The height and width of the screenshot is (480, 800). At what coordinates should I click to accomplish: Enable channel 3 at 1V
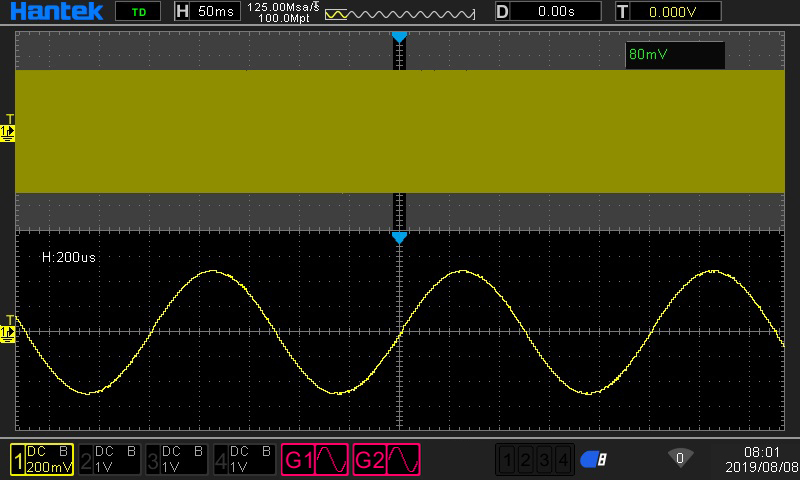pos(177,459)
